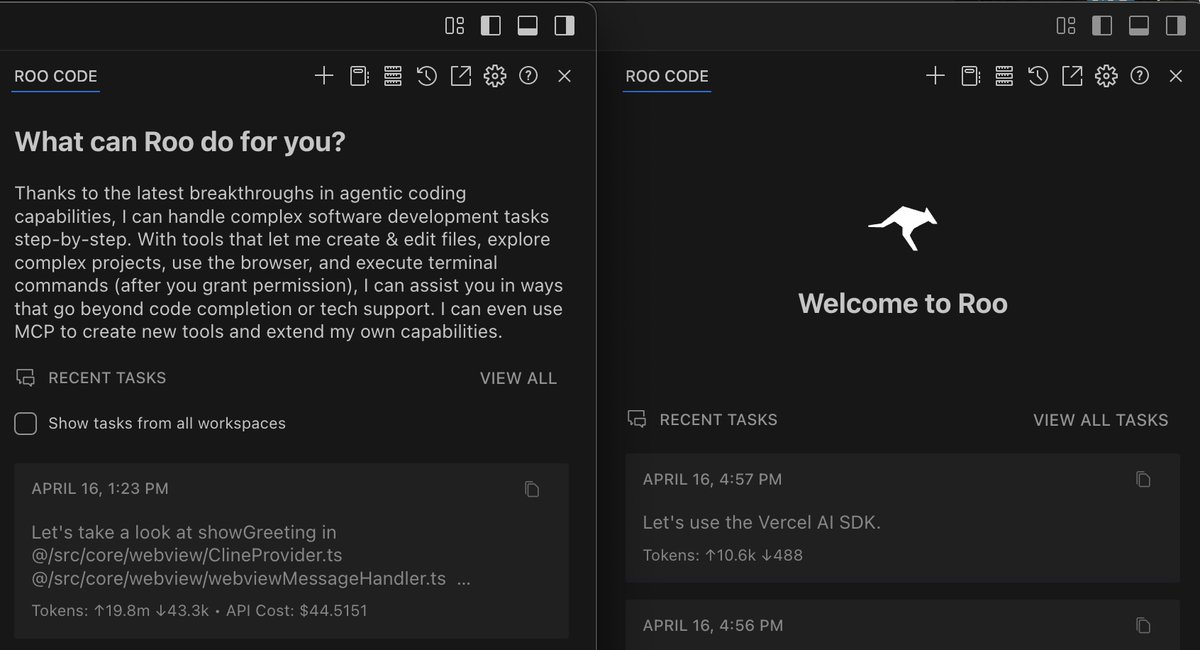1200x650 pixels.
Task: Click VIEW ALL in left panel
Action: [x=518, y=378]
